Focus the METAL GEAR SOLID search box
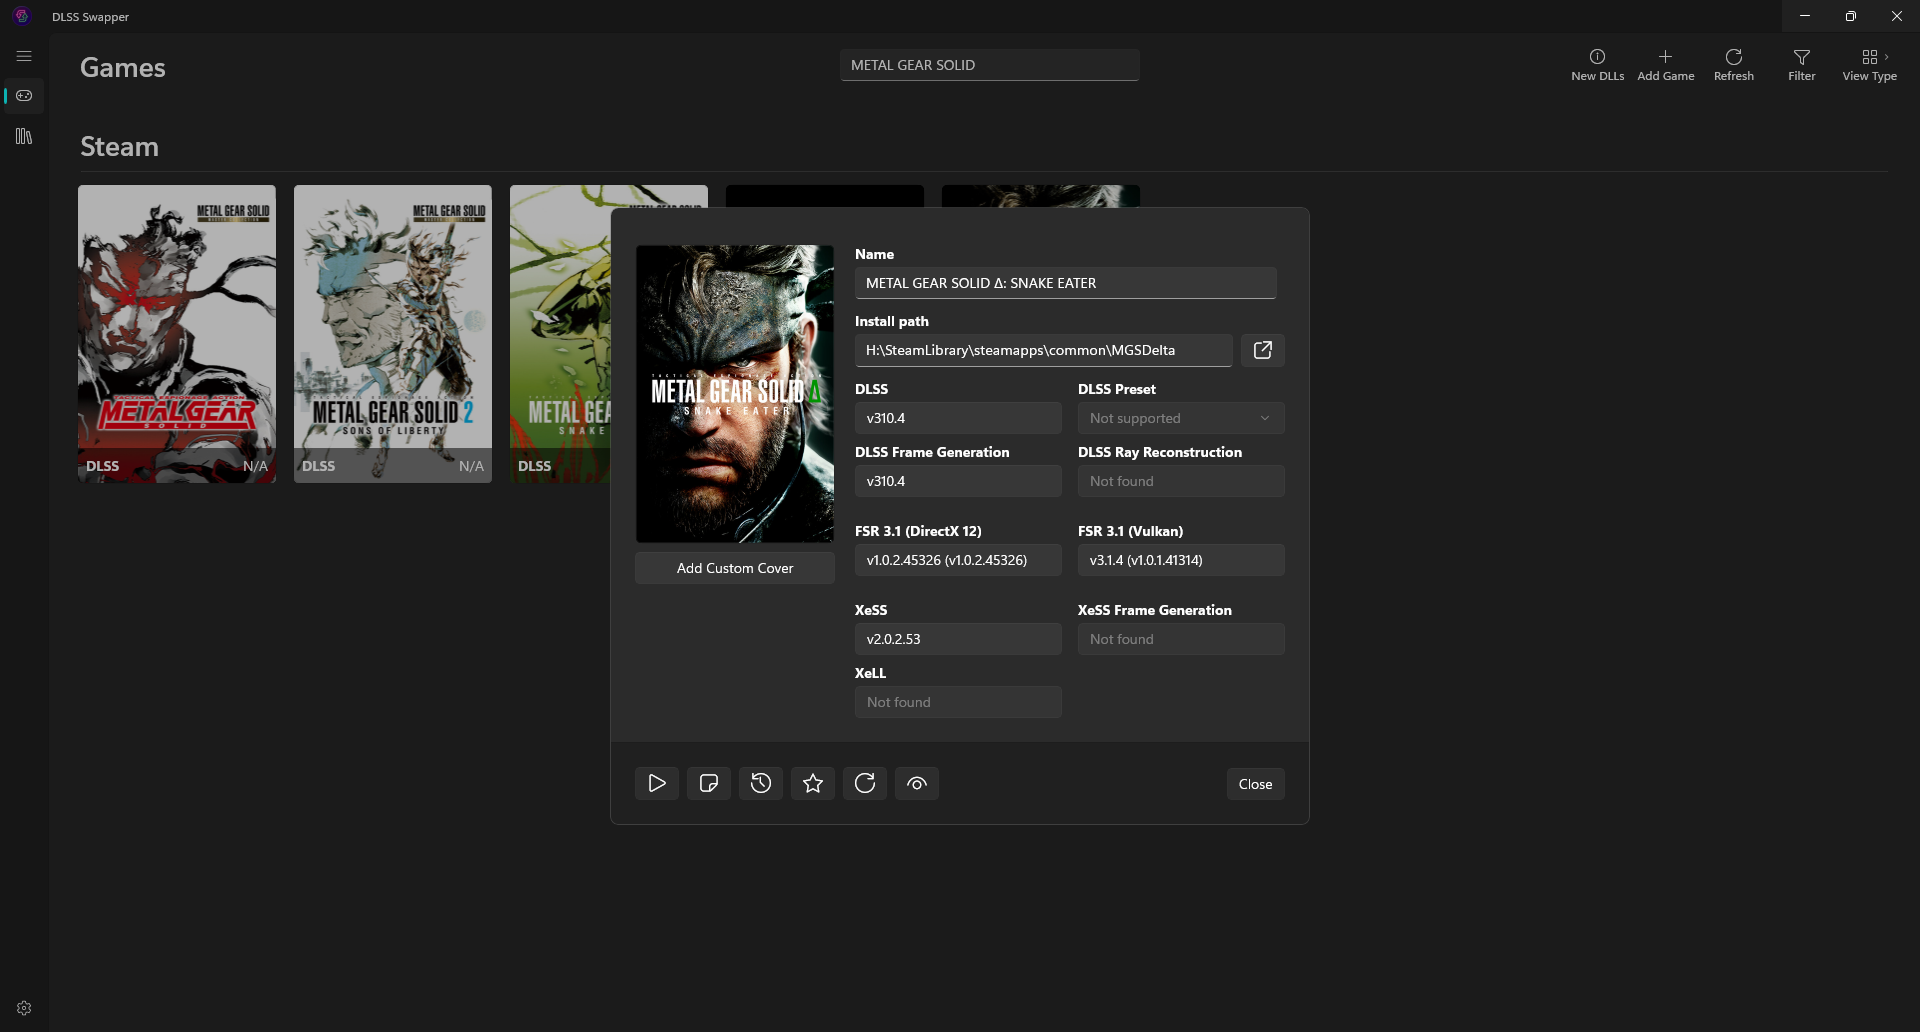This screenshot has height=1032, width=1920. tap(989, 65)
